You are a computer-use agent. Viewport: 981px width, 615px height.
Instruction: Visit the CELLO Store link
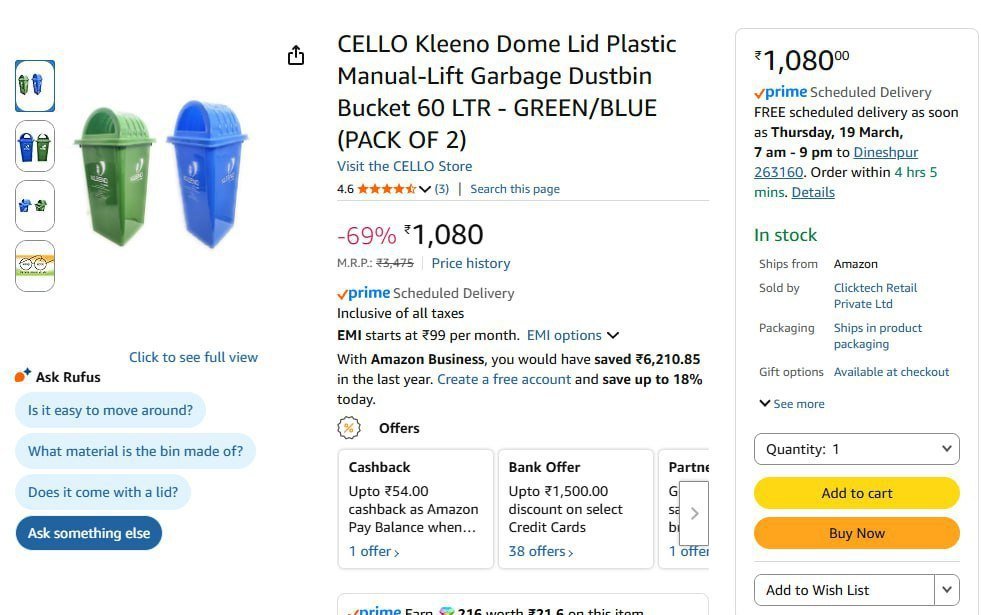click(x=404, y=166)
